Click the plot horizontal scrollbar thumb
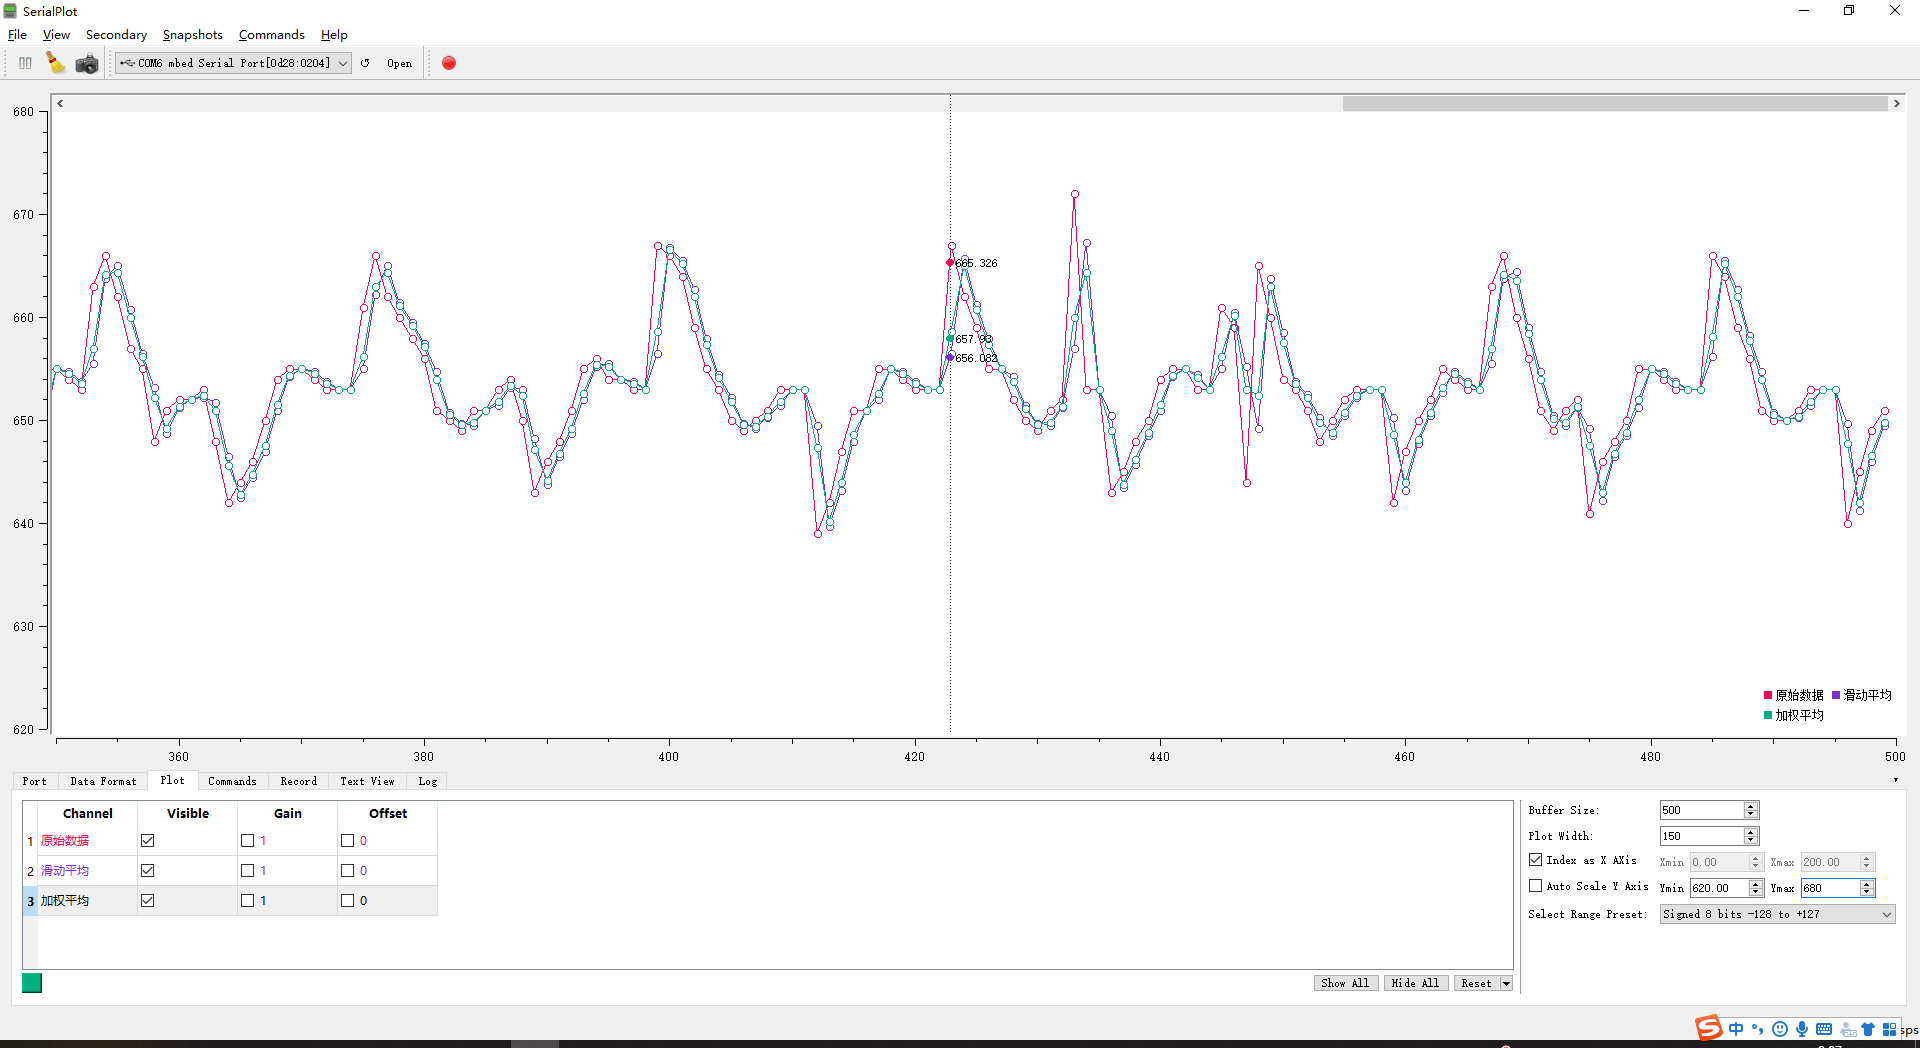This screenshot has width=1920, height=1048. pyautogui.click(x=1614, y=103)
